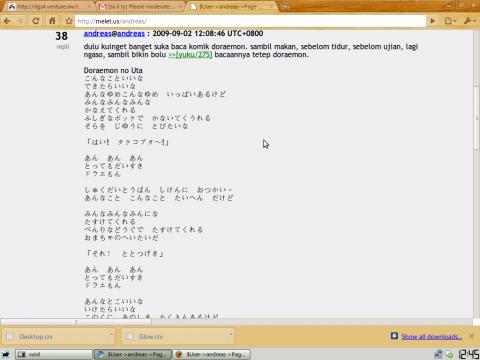Close the downloads bar
This screenshot has width=480, height=360.
[x=471, y=336]
